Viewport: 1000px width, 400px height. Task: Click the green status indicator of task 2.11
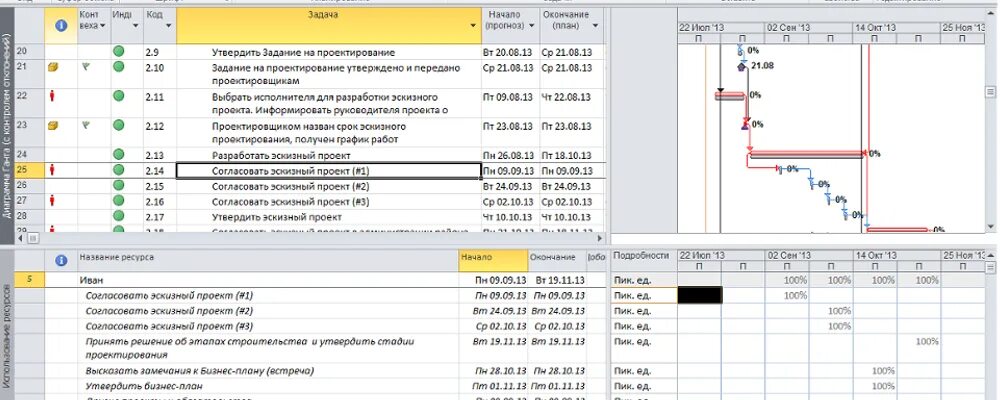(118, 96)
